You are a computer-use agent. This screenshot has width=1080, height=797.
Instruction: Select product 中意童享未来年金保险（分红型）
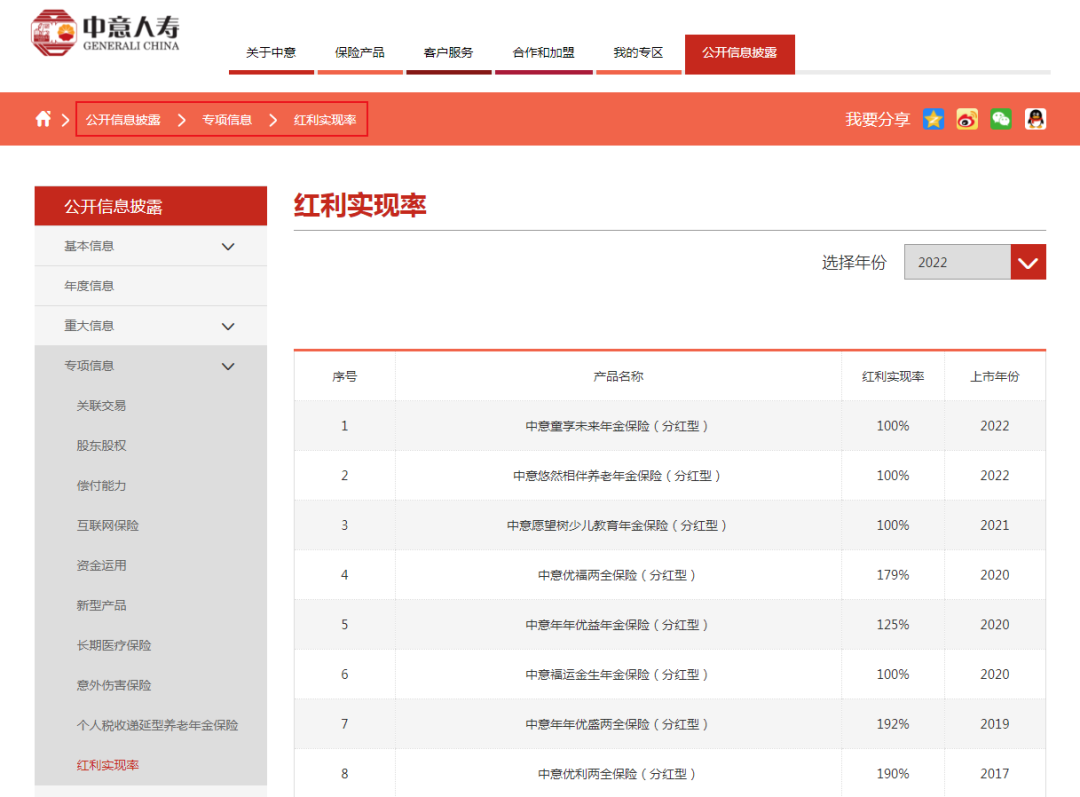click(x=618, y=426)
